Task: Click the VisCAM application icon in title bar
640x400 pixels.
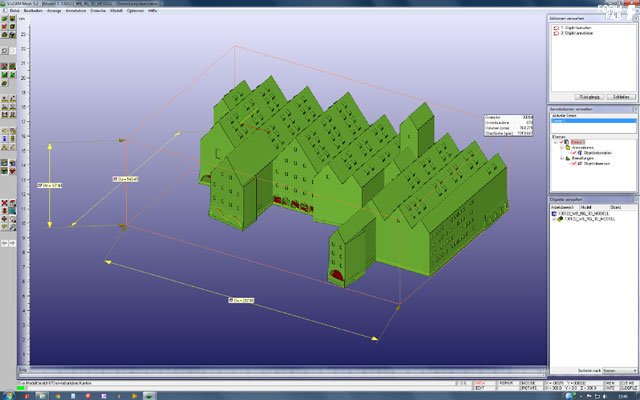Action: (x=4, y=3)
